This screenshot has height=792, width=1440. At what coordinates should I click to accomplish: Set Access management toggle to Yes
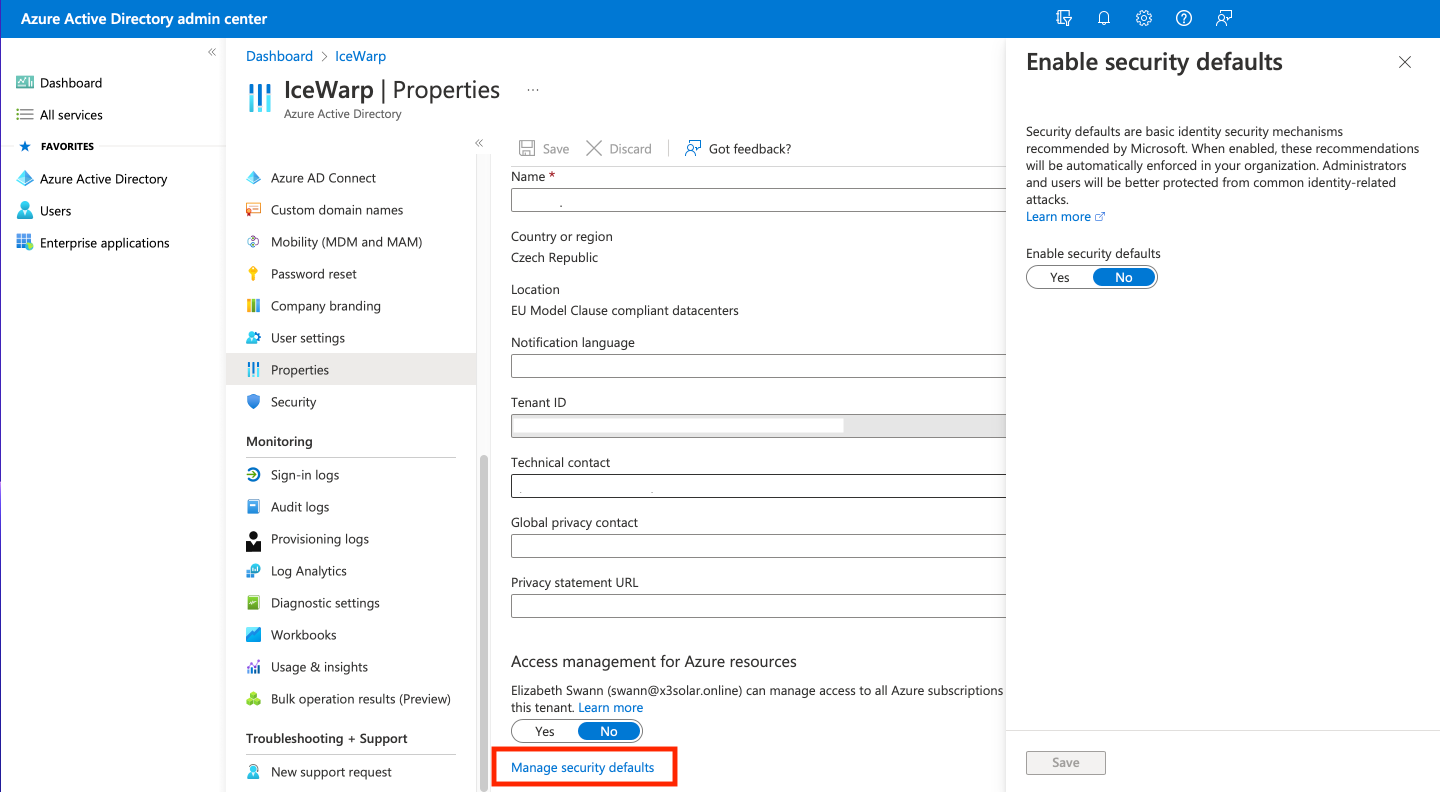pos(545,731)
